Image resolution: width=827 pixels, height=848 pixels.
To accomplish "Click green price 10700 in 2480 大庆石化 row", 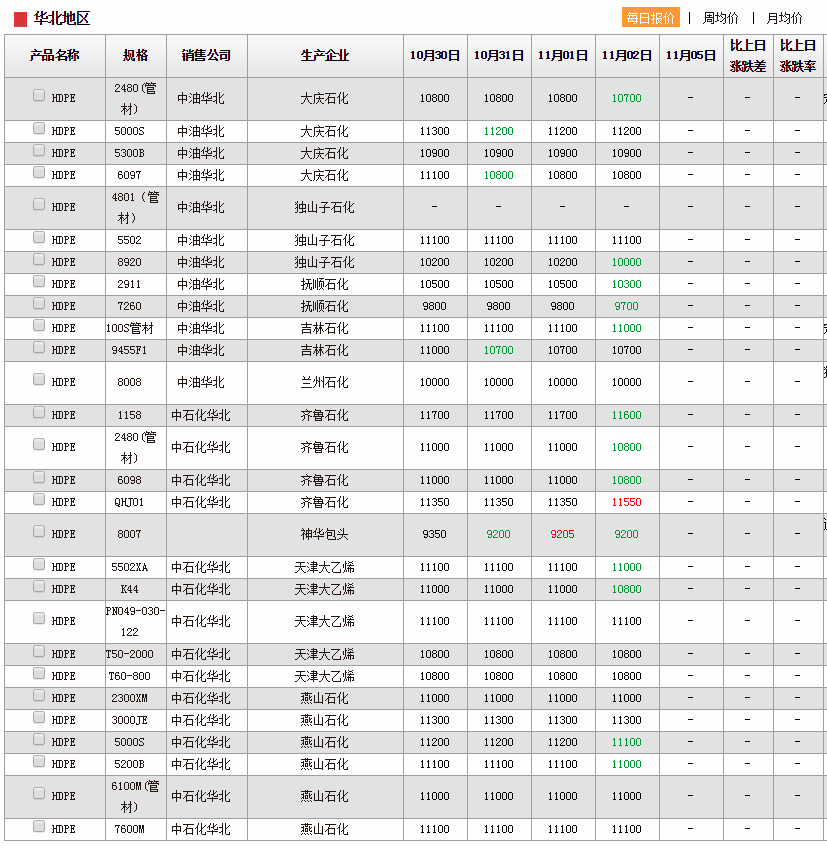I will point(626,98).
